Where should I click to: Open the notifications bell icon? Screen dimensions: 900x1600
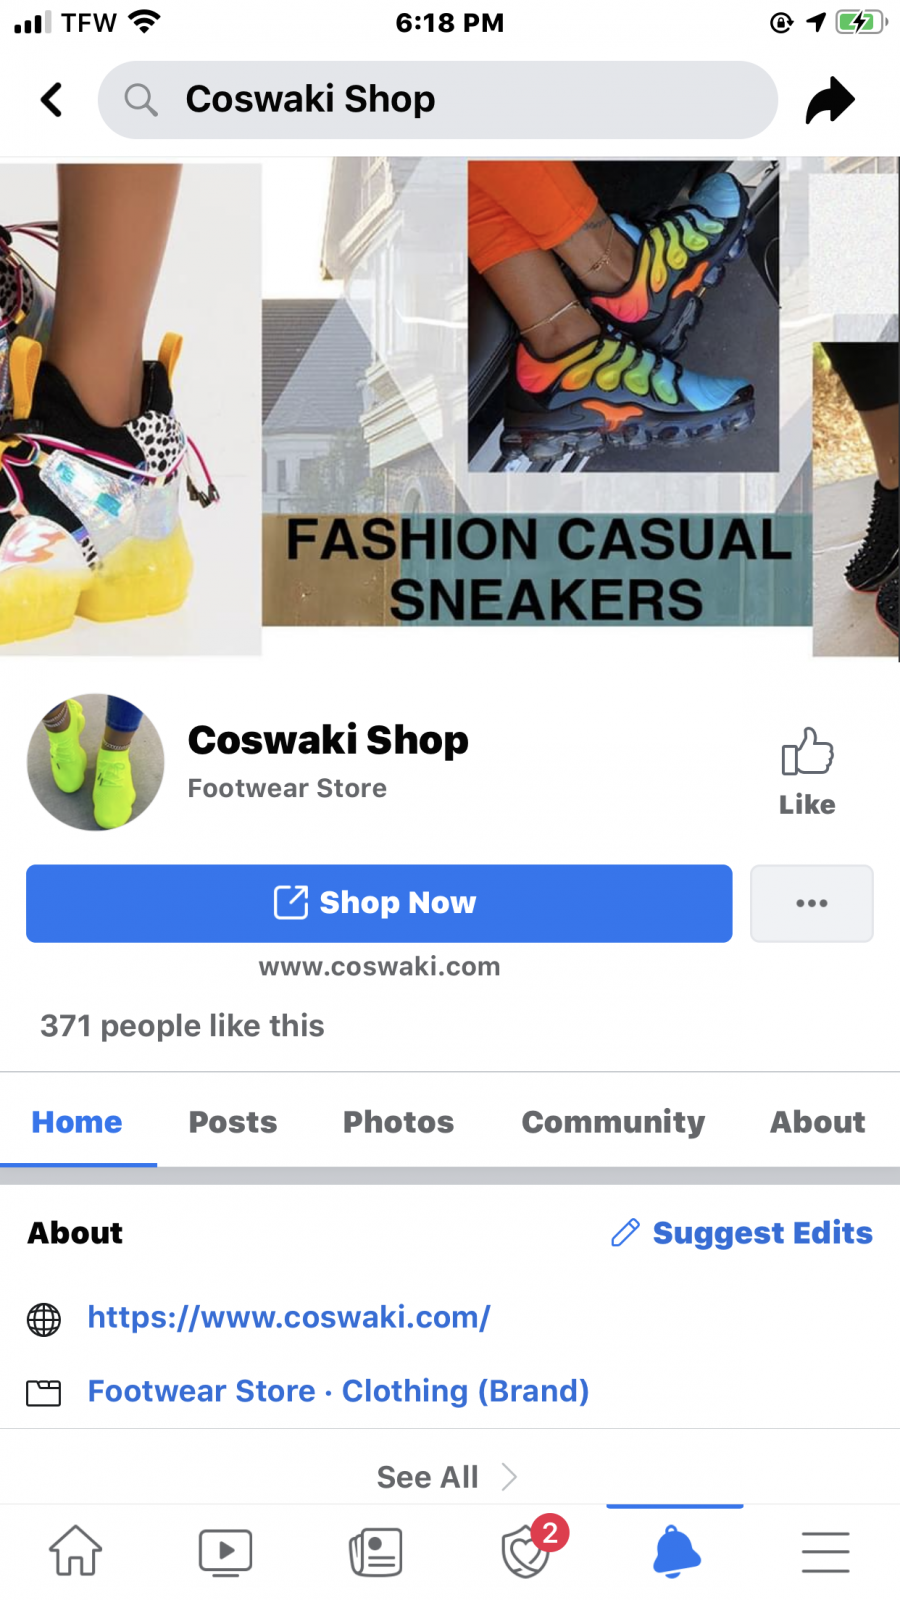coord(676,1551)
